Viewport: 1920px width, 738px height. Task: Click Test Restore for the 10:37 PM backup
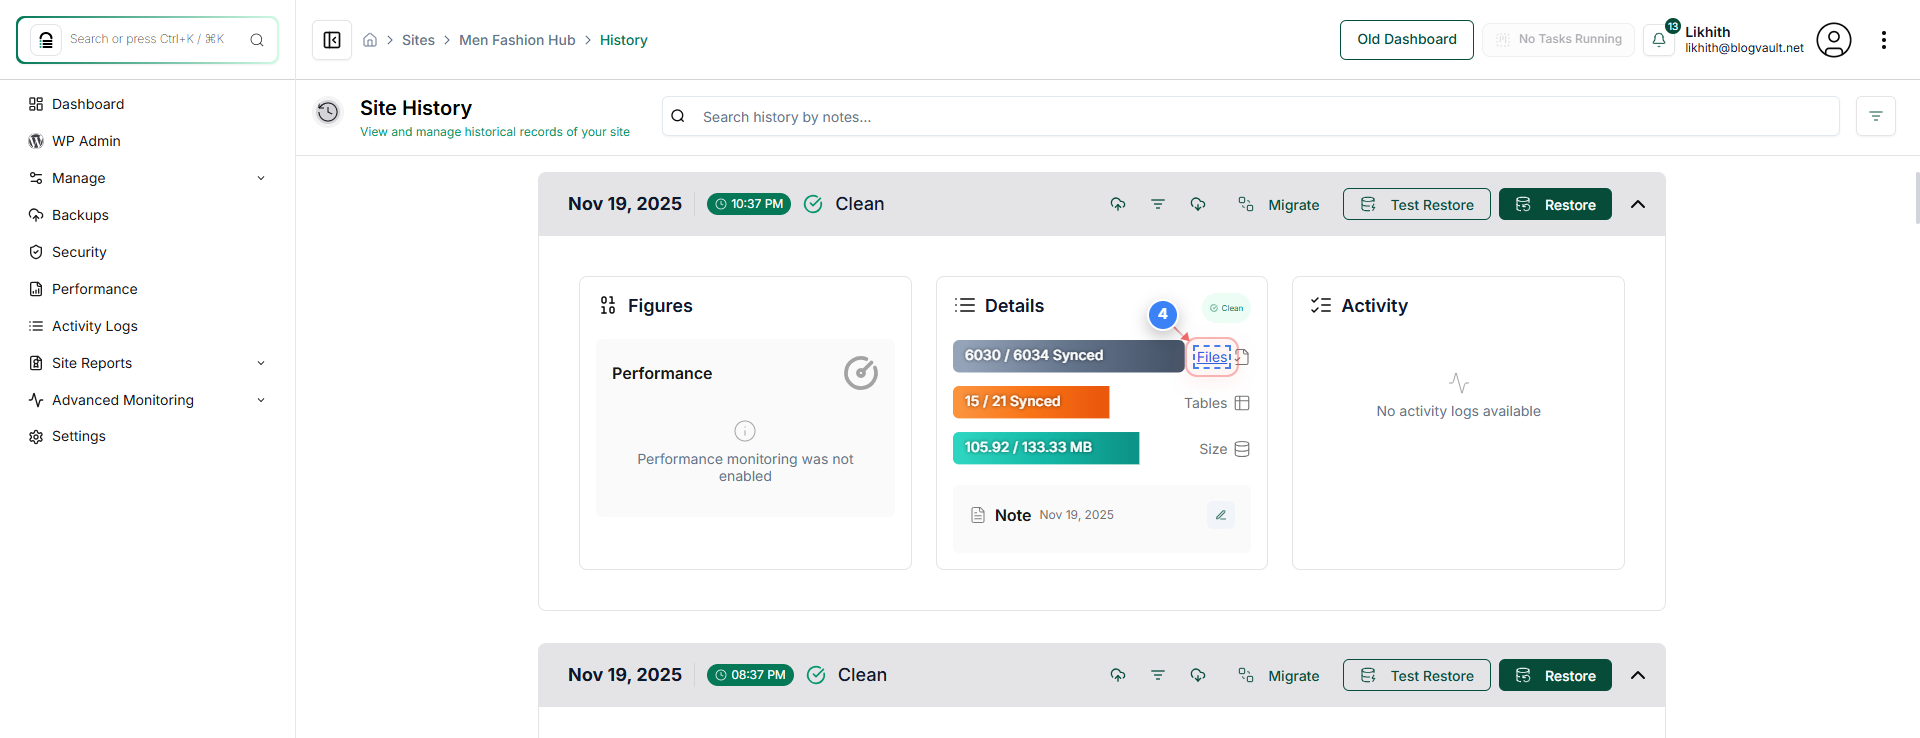(x=1416, y=204)
